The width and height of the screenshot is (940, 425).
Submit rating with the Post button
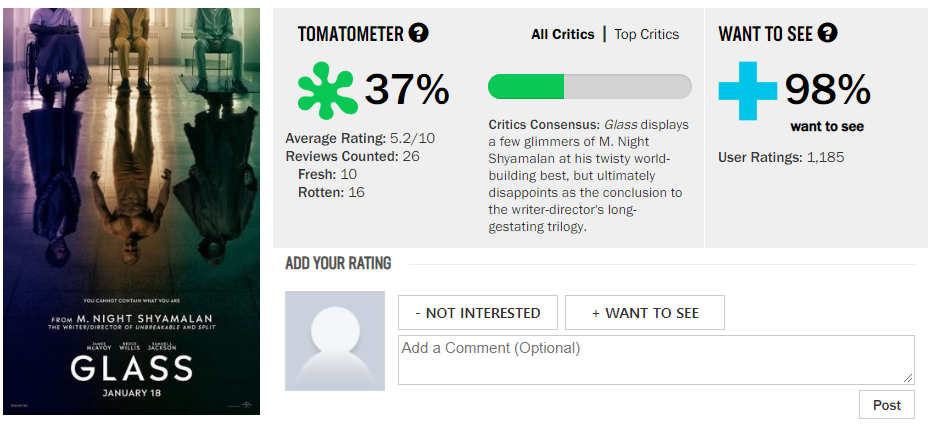(x=887, y=405)
